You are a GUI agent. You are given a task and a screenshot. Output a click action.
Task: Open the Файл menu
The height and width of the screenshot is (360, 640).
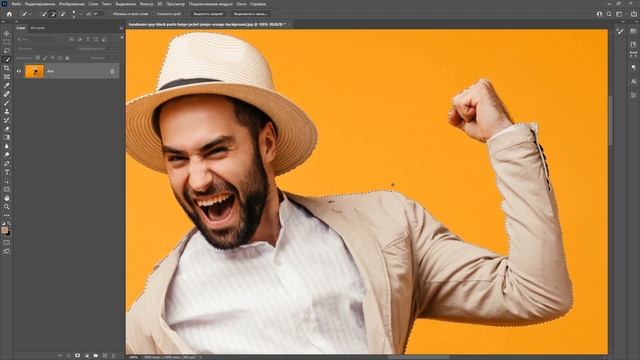point(16,4)
